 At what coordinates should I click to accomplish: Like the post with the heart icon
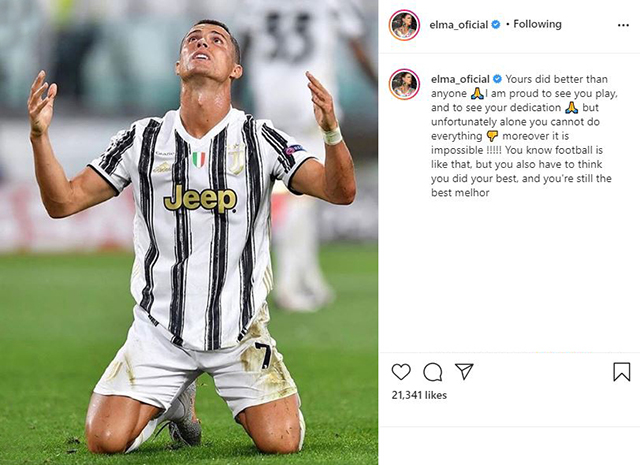[x=401, y=372]
